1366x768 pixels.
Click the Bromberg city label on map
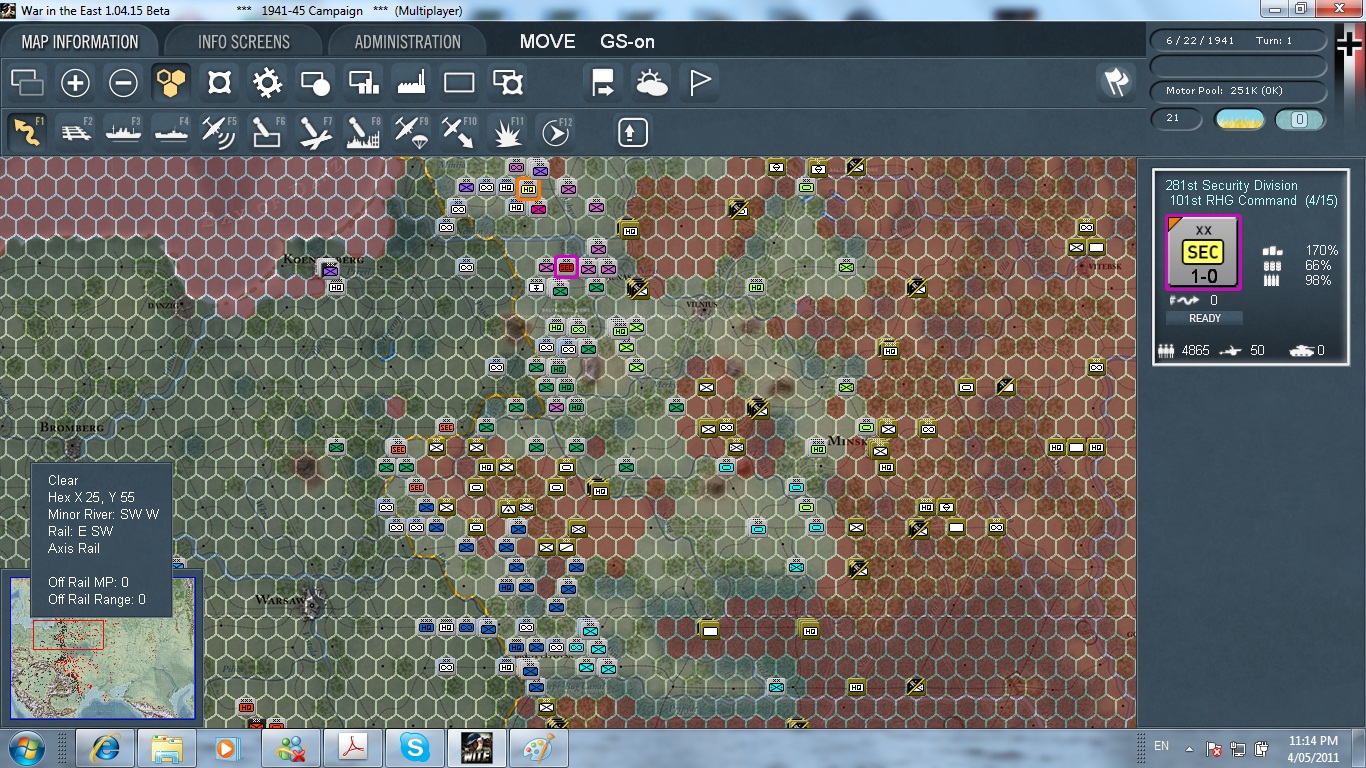coord(71,427)
